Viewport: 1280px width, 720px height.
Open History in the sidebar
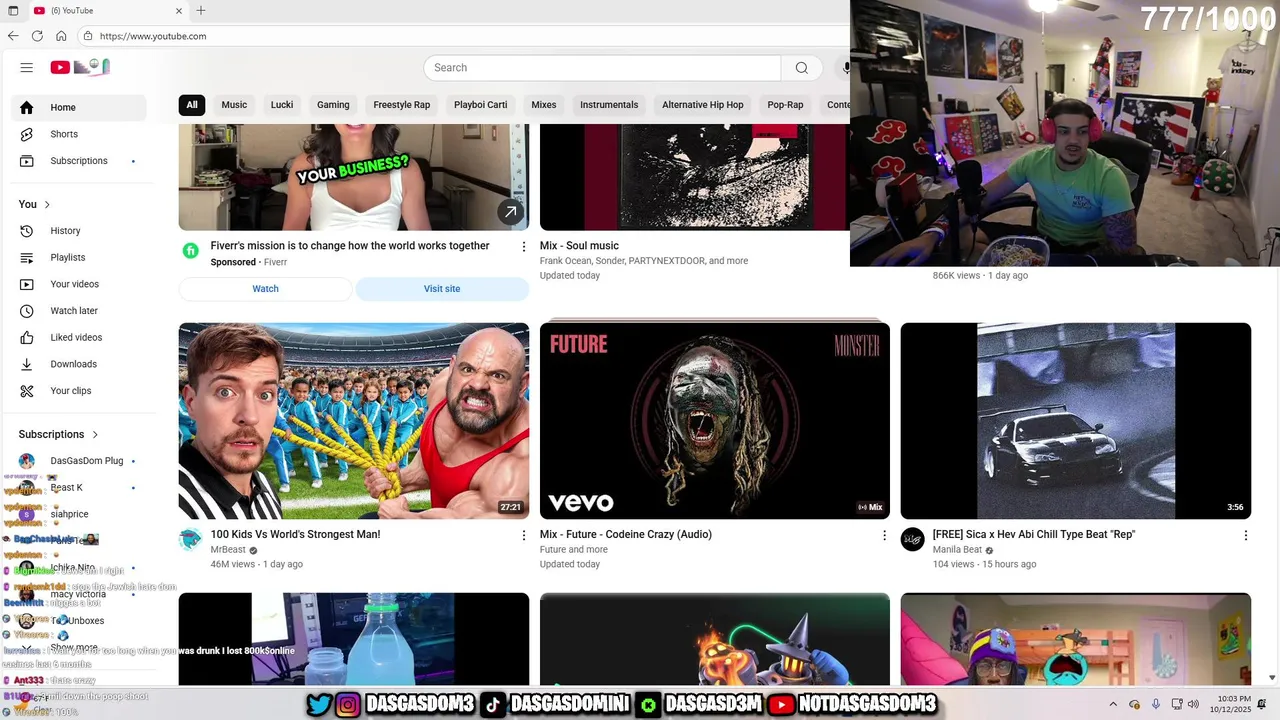tap(78, 231)
